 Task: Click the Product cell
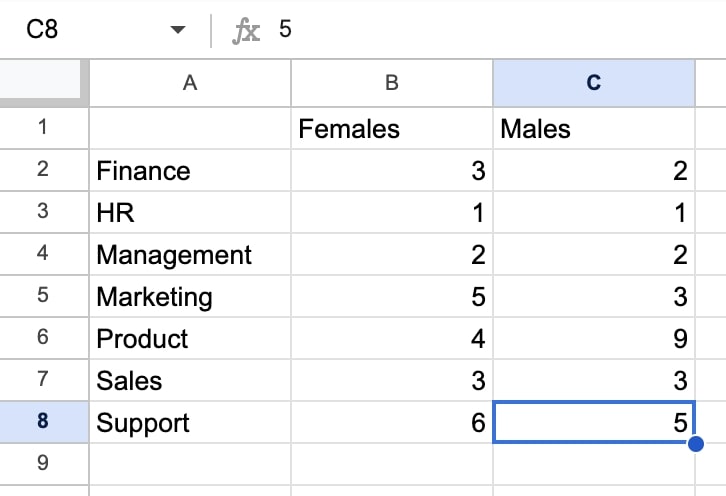pos(190,338)
